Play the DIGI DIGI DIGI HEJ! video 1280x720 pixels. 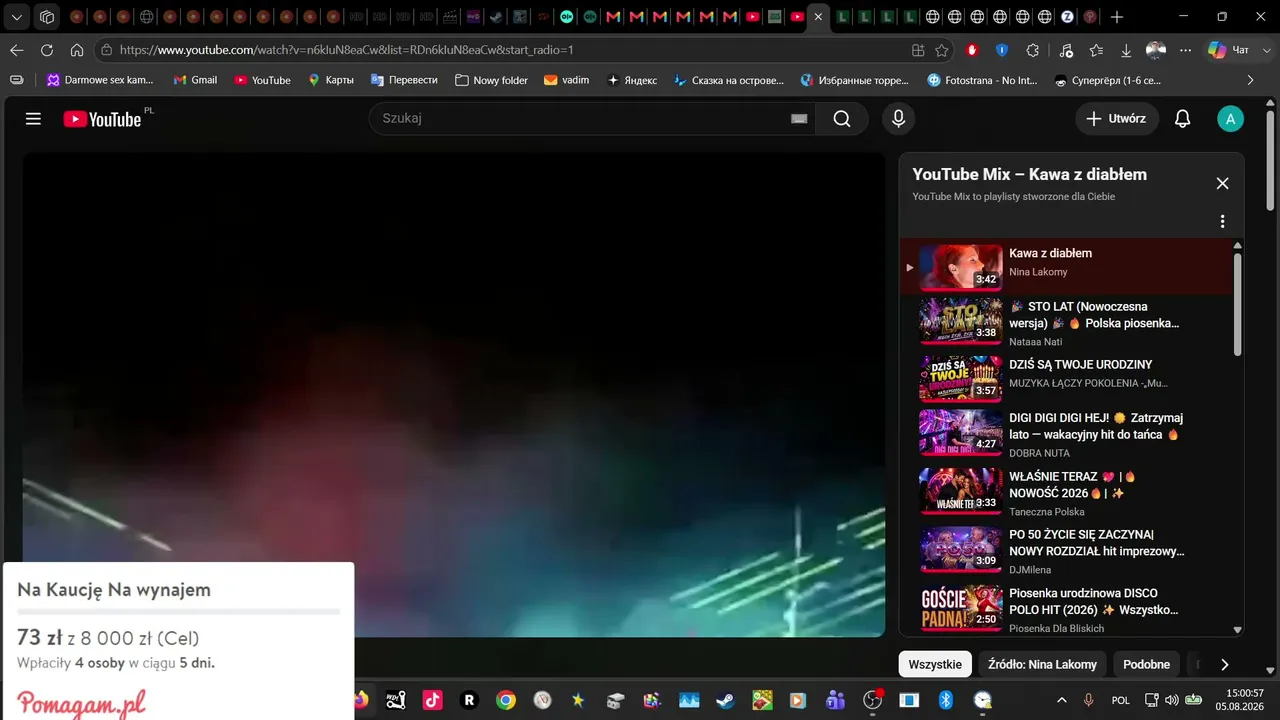click(1068, 434)
